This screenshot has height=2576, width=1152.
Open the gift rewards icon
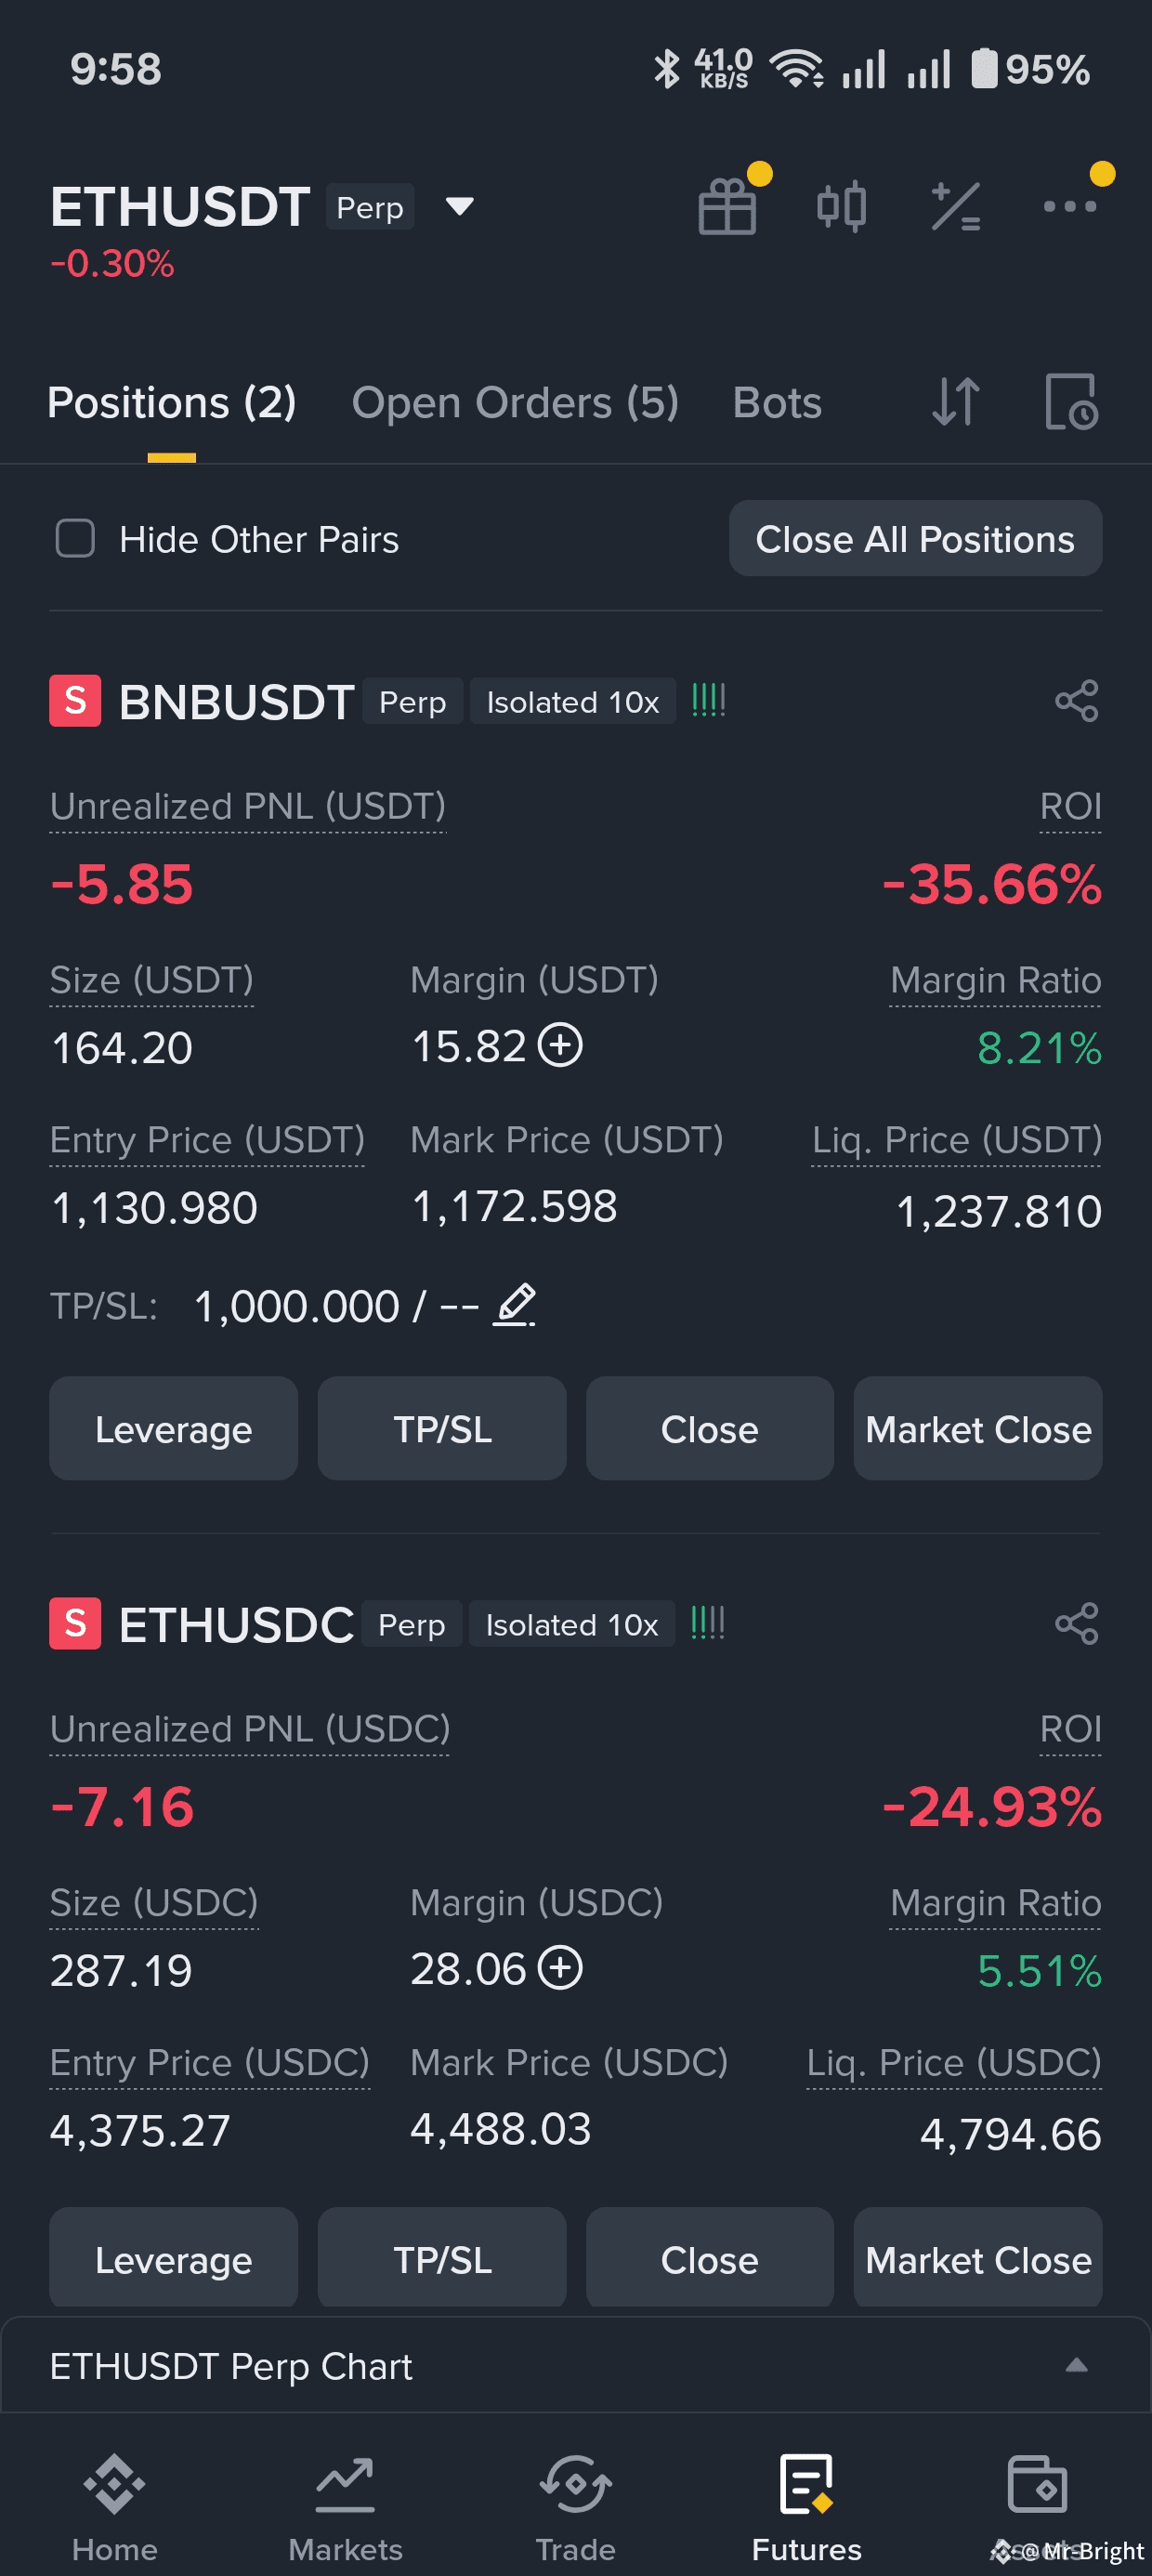click(727, 207)
